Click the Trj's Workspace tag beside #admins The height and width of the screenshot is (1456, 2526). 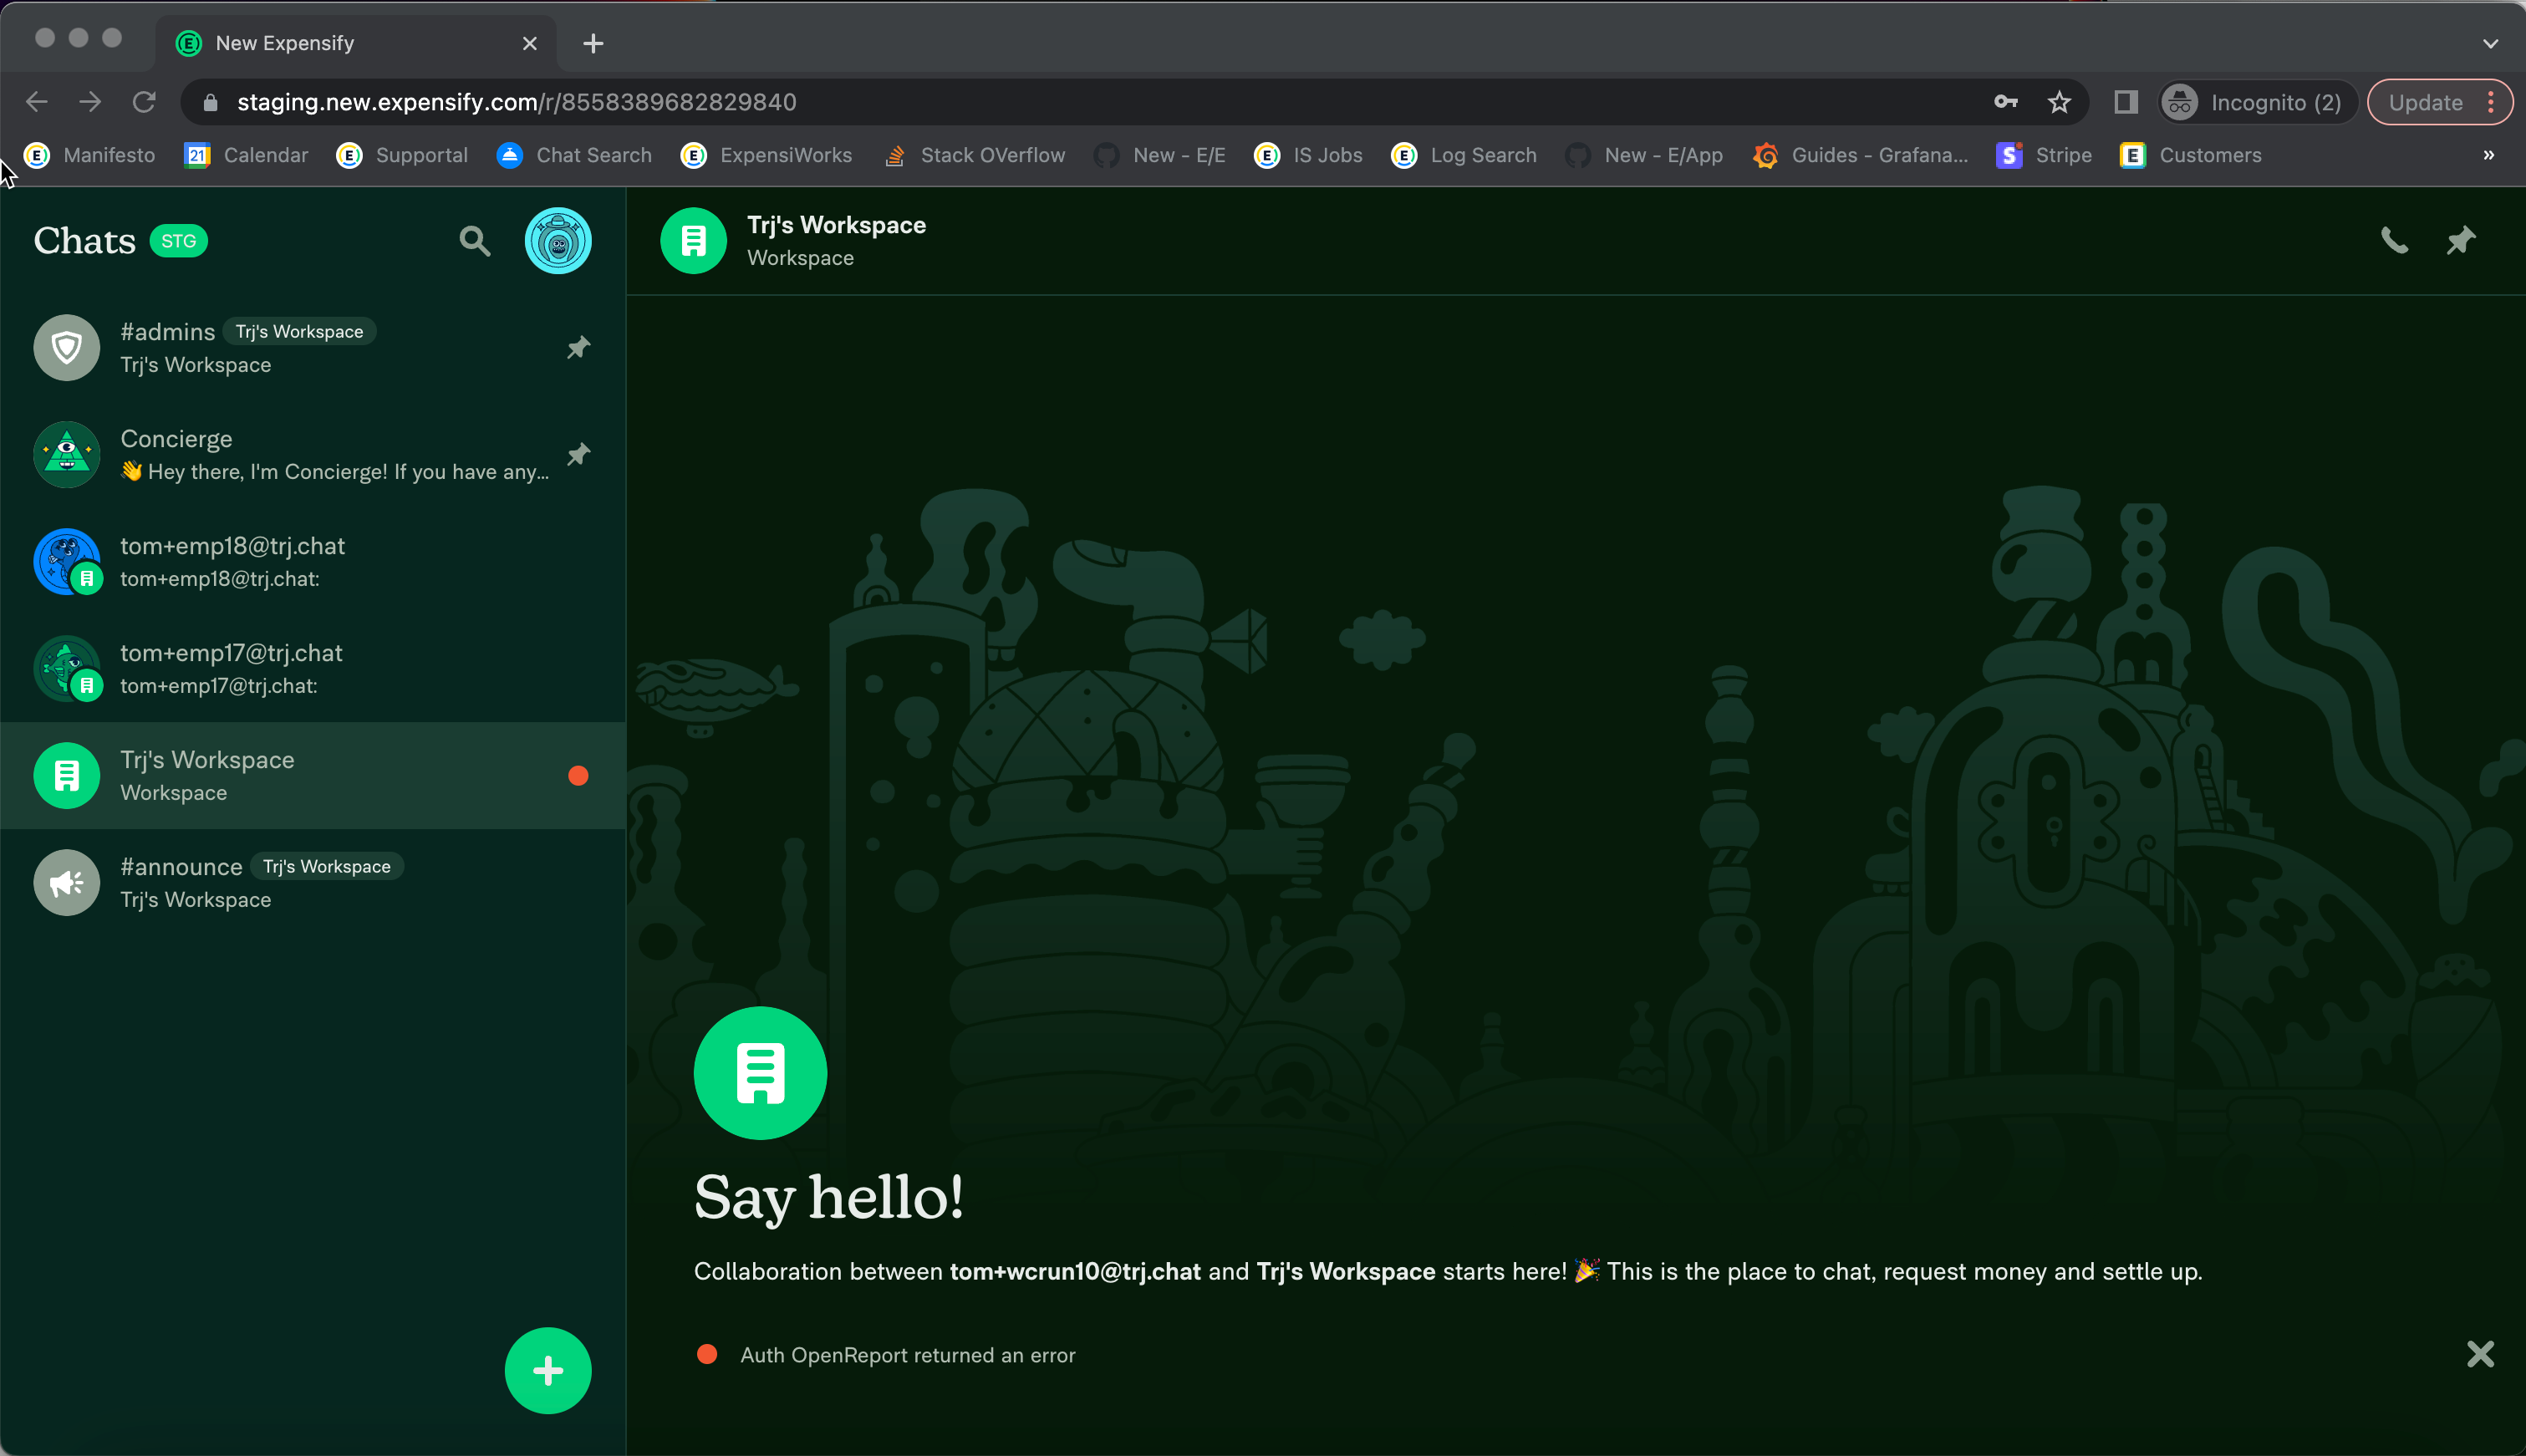tap(299, 332)
